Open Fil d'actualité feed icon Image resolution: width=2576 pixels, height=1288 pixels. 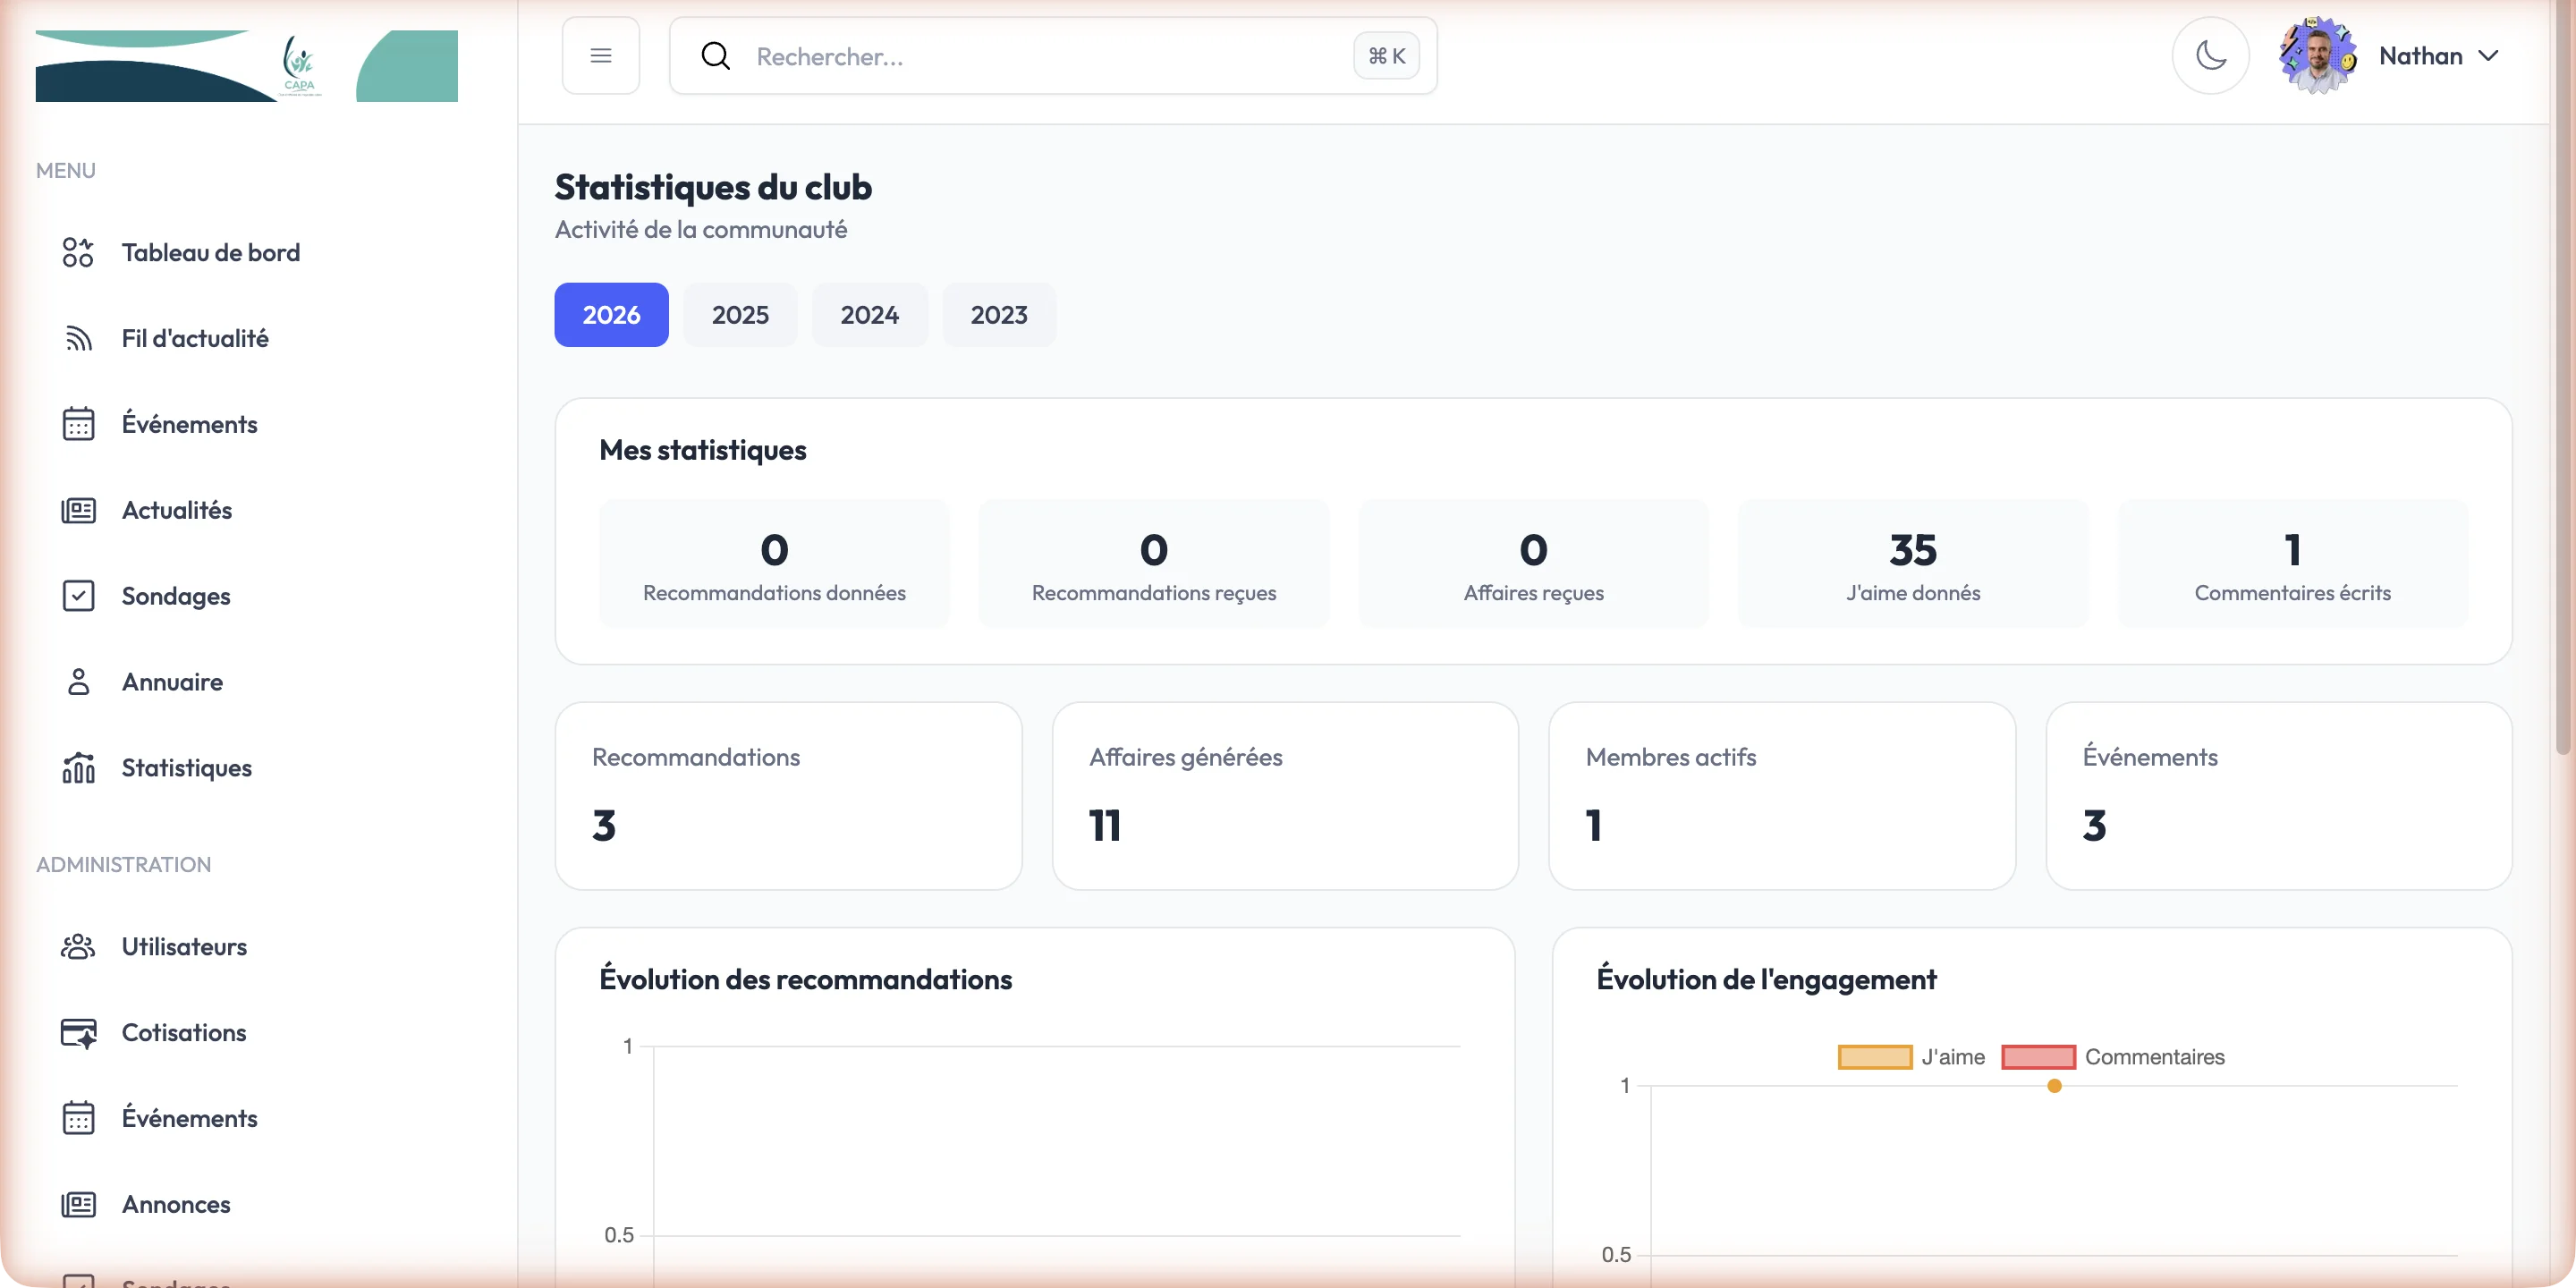[x=78, y=338]
